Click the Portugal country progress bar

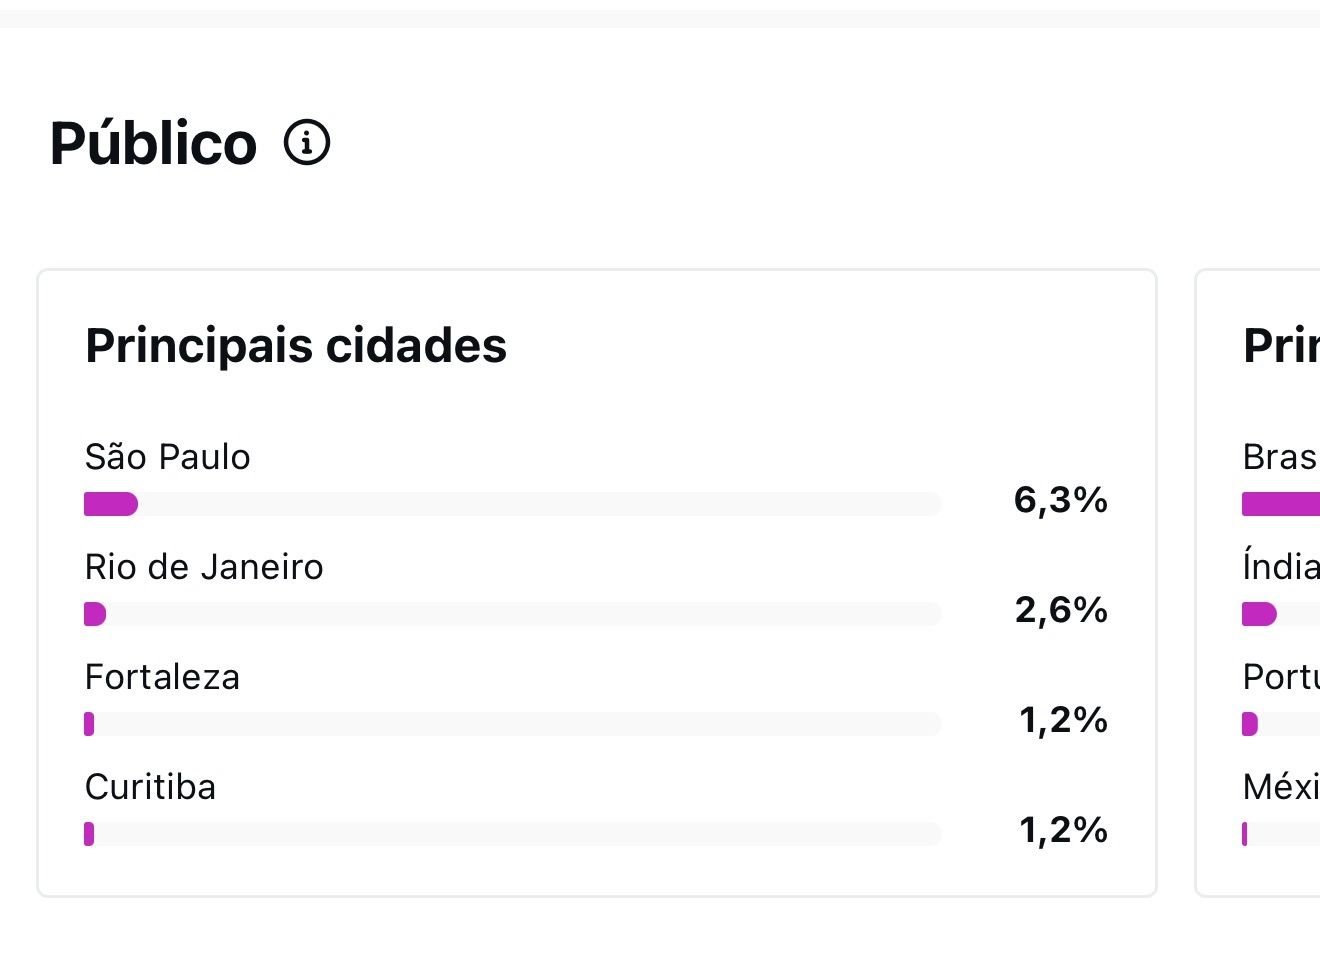tap(1281, 724)
